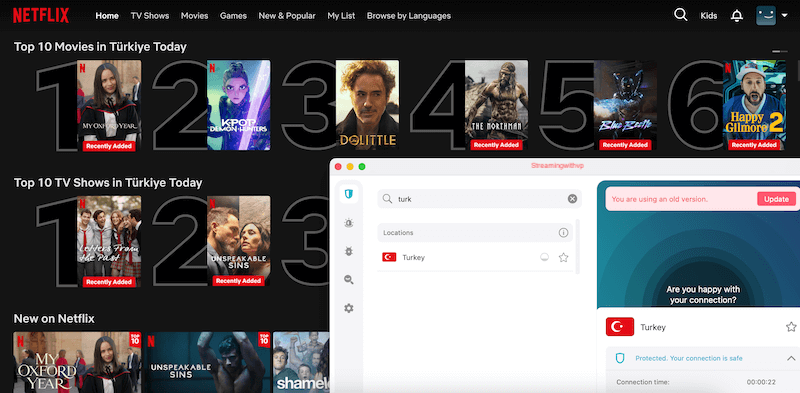Open the TV Shows menu

coord(149,16)
